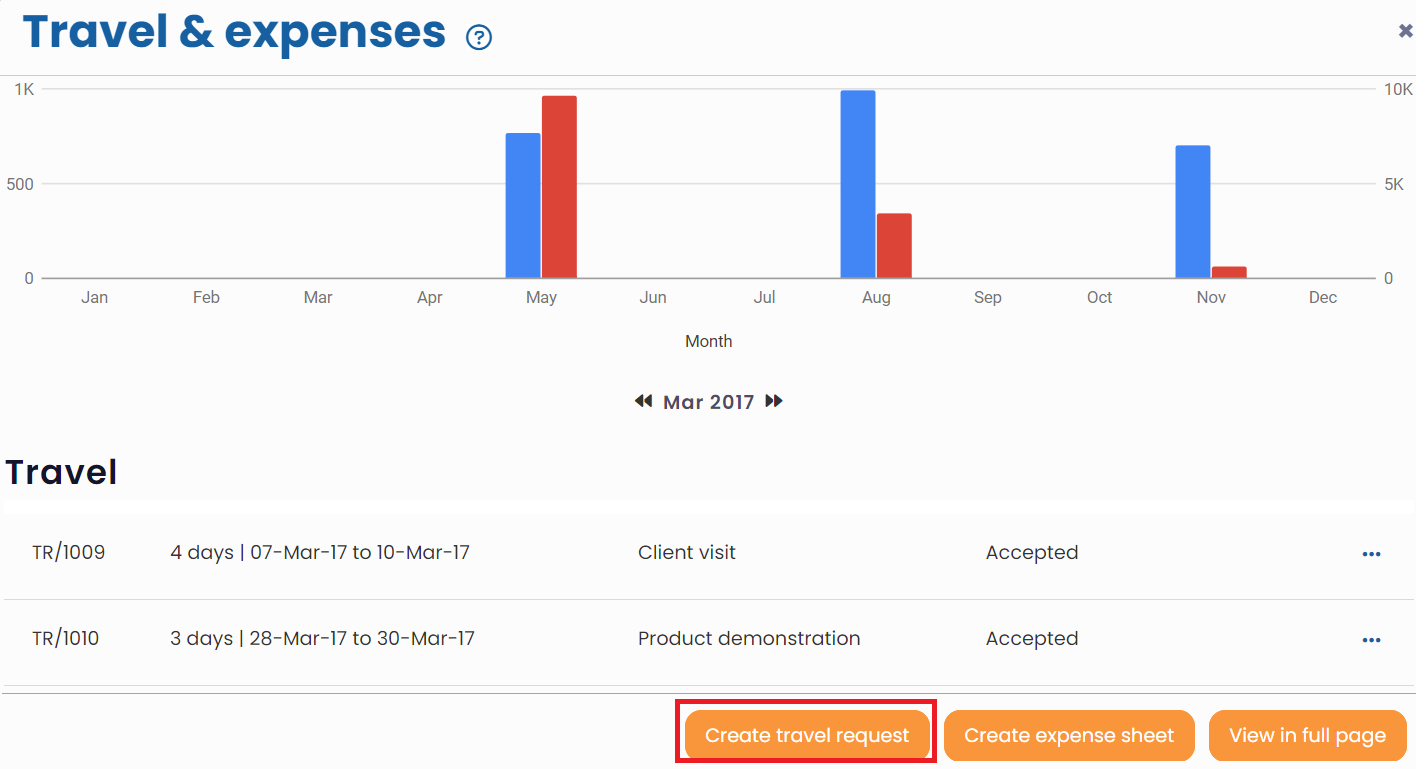Open the three-dot menu for TR/1009
This screenshot has height=769, width=1416.
coord(1371,554)
